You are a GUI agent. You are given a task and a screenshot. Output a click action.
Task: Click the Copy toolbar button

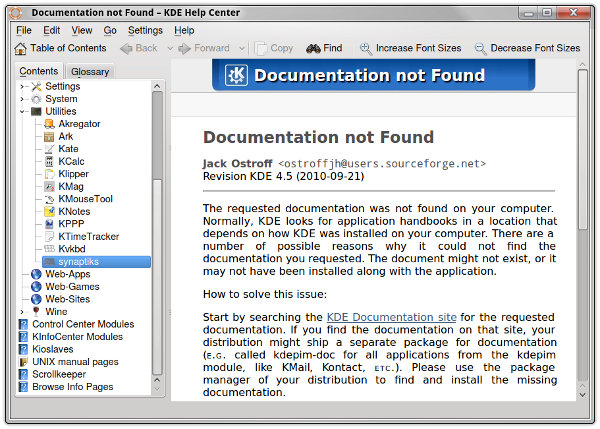(275, 48)
